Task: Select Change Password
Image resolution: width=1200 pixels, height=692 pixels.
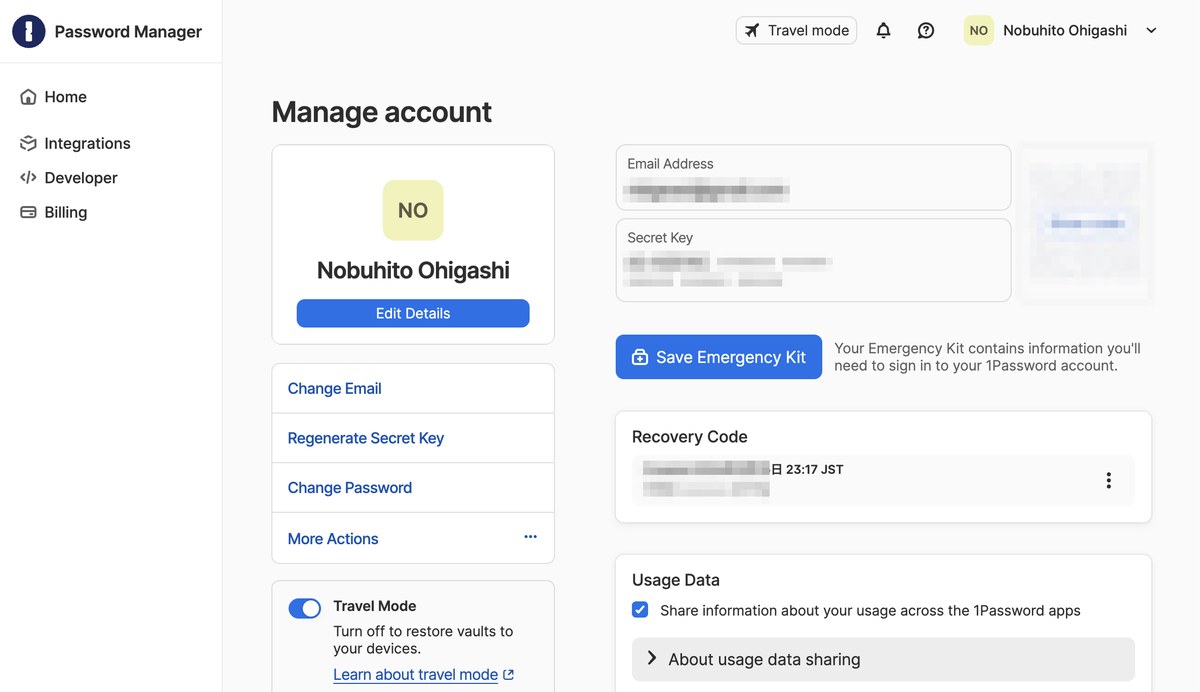Action: 413,488
